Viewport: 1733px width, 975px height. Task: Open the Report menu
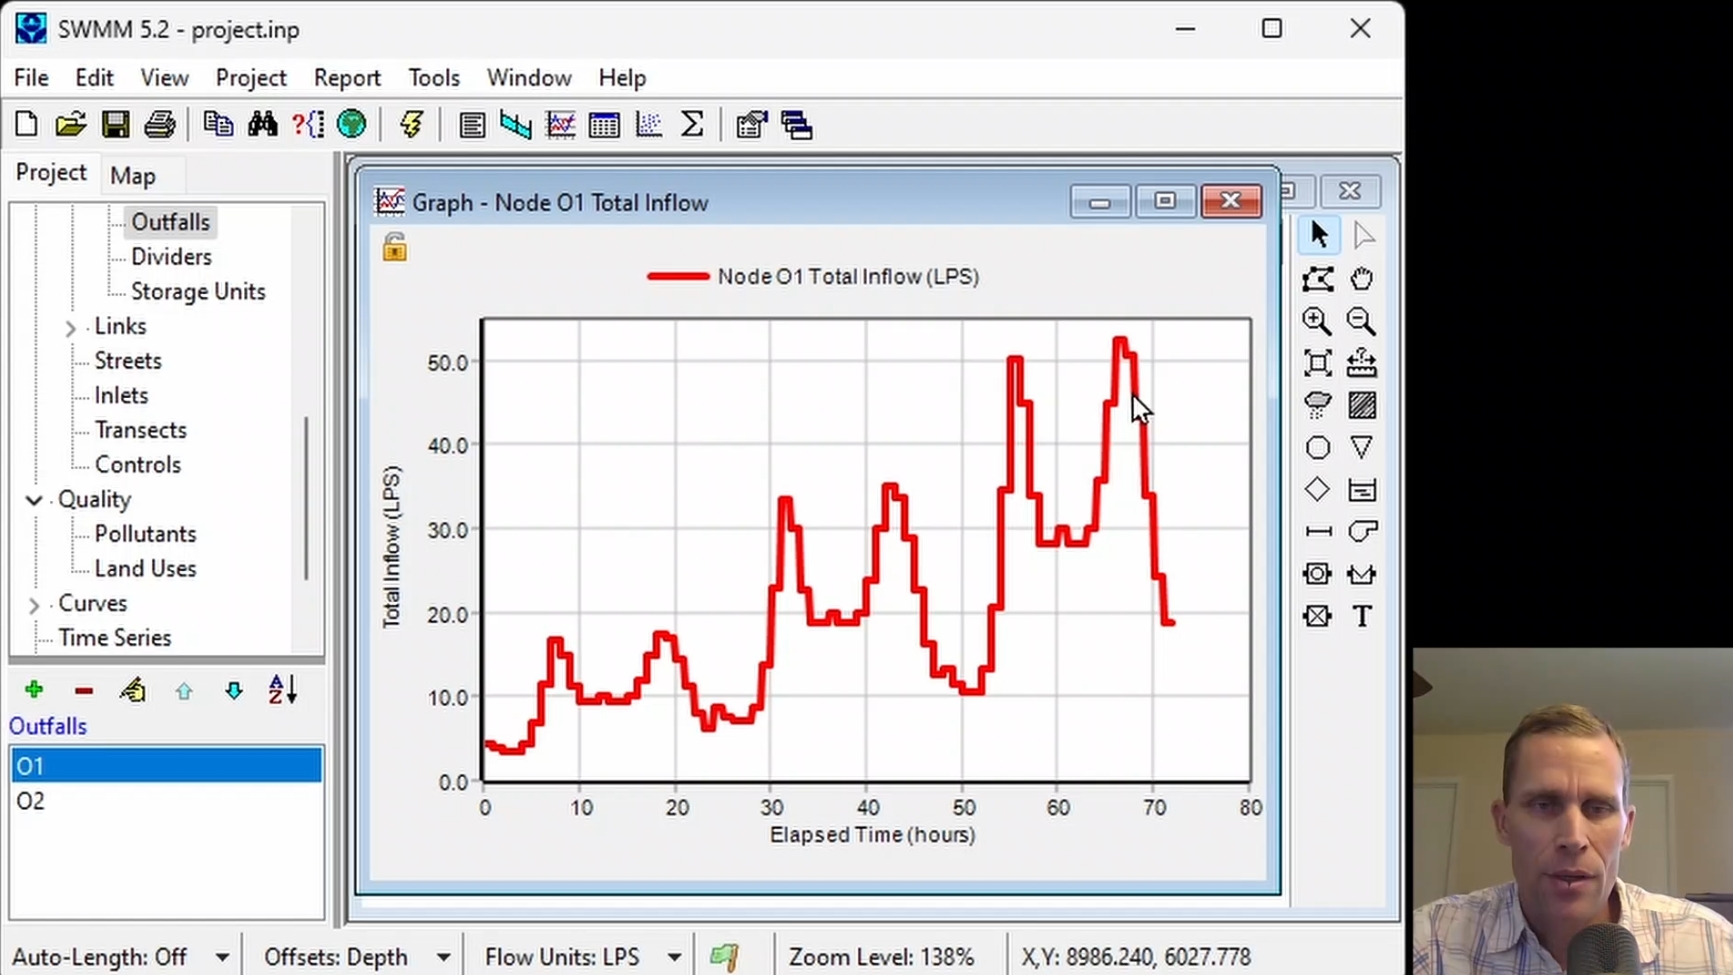[347, 78]
